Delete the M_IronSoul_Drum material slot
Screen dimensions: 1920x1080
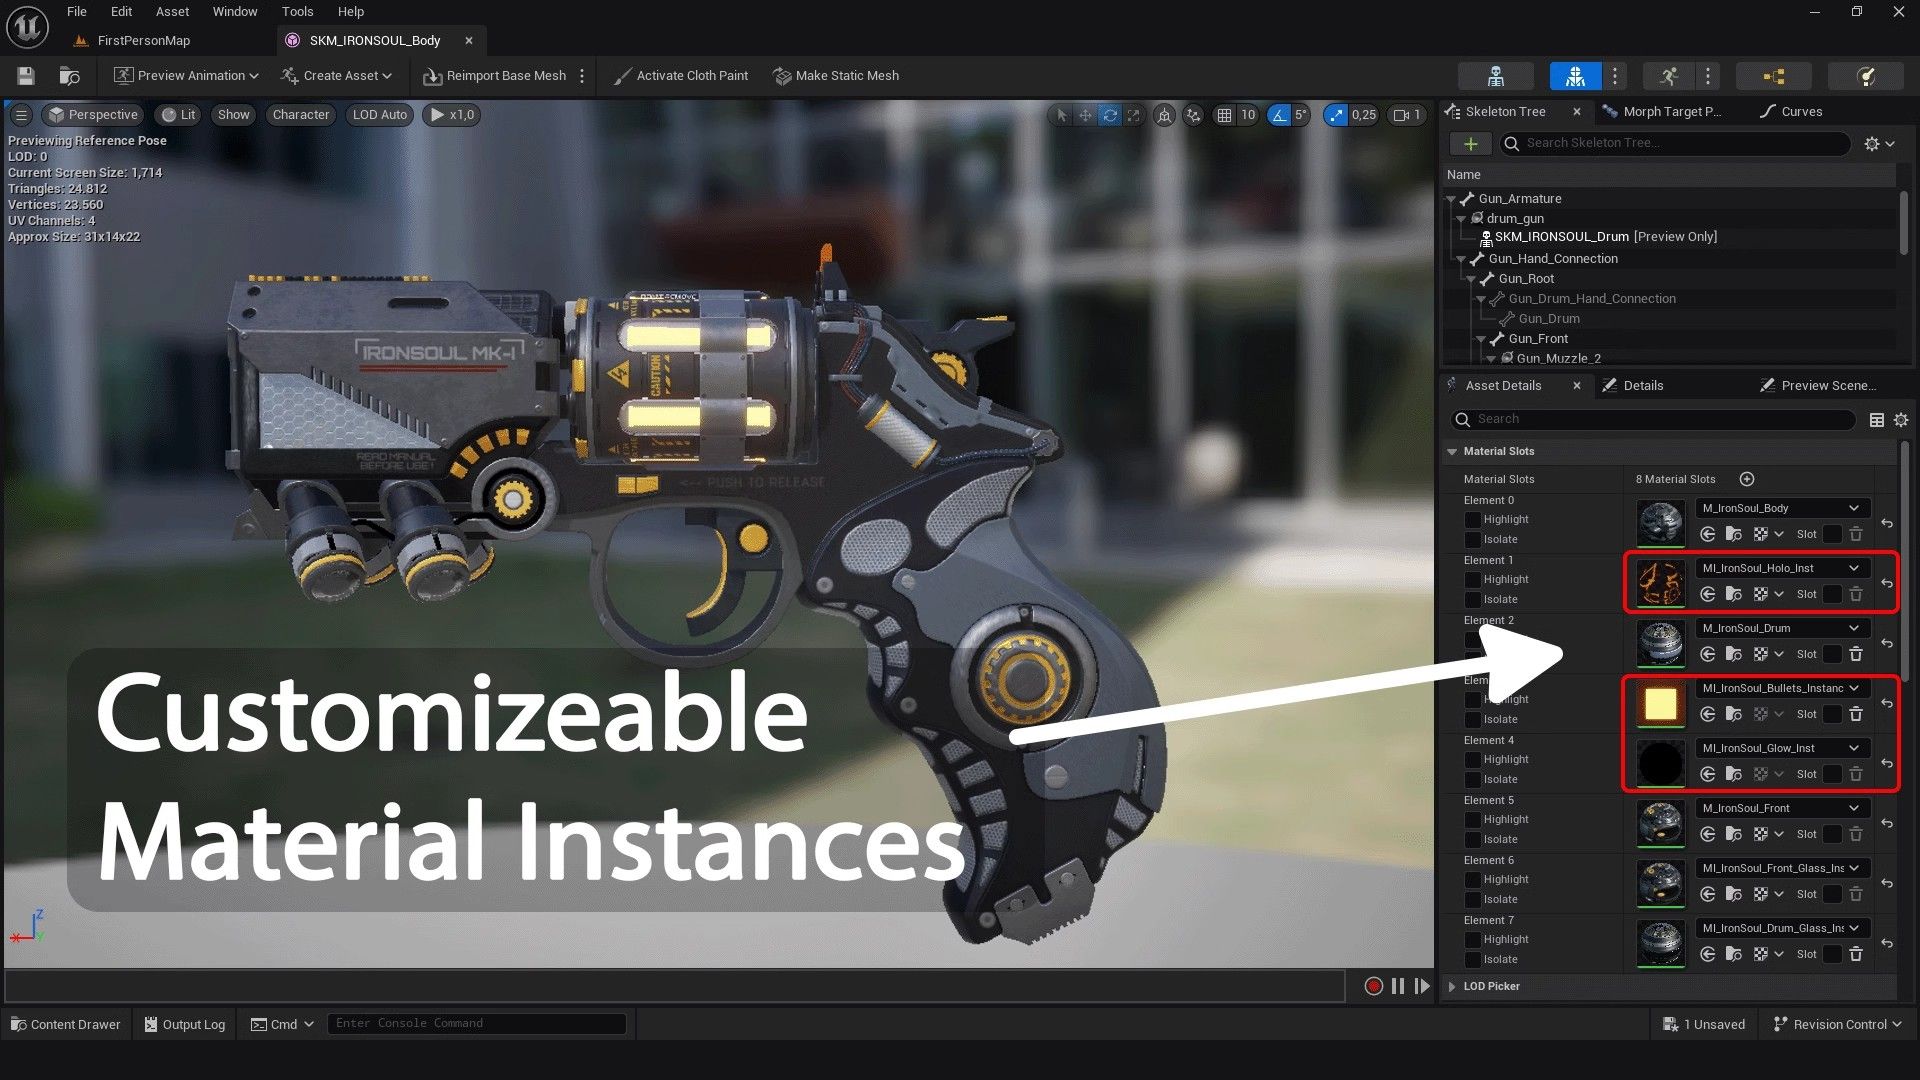1856,654
